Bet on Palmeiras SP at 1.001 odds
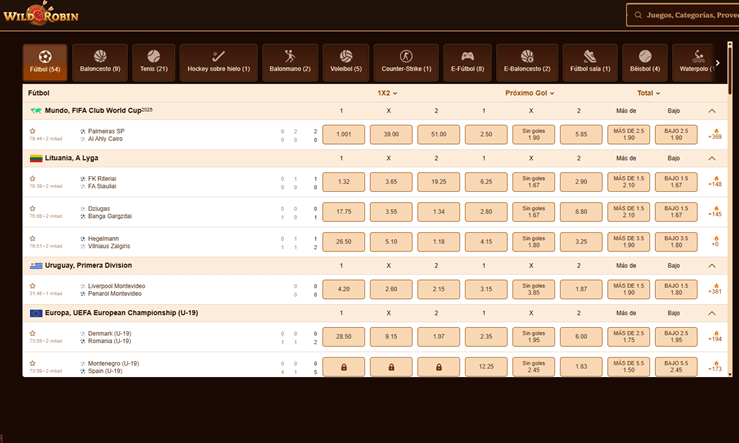Viewport: 739px width, 443px height. (x=344, y=135)
